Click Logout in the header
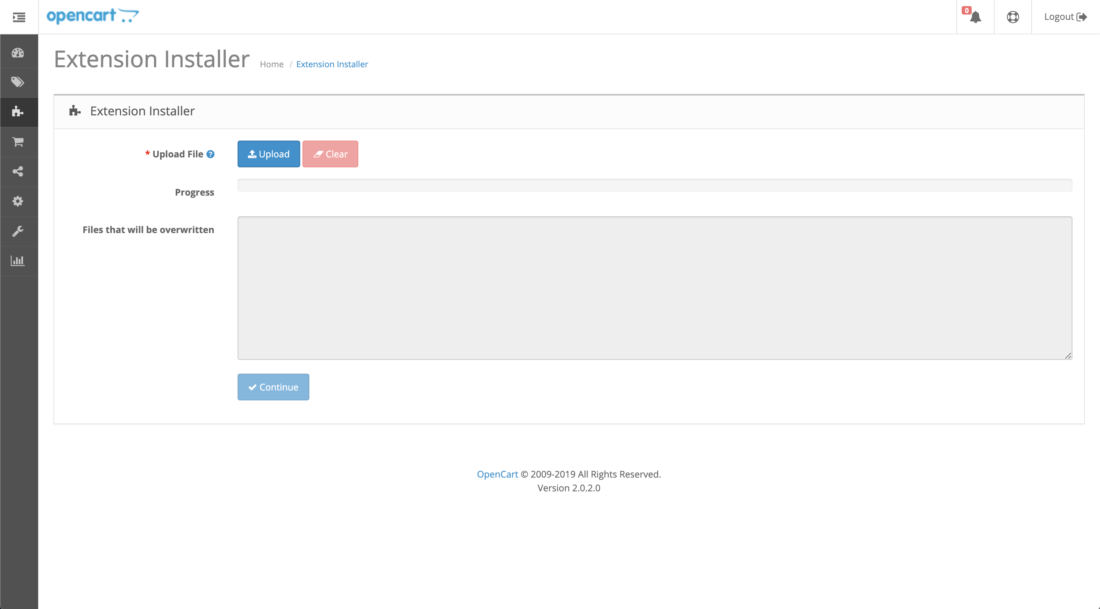The height and width of the screenshot is (609, 1100). pos(1065,17)
